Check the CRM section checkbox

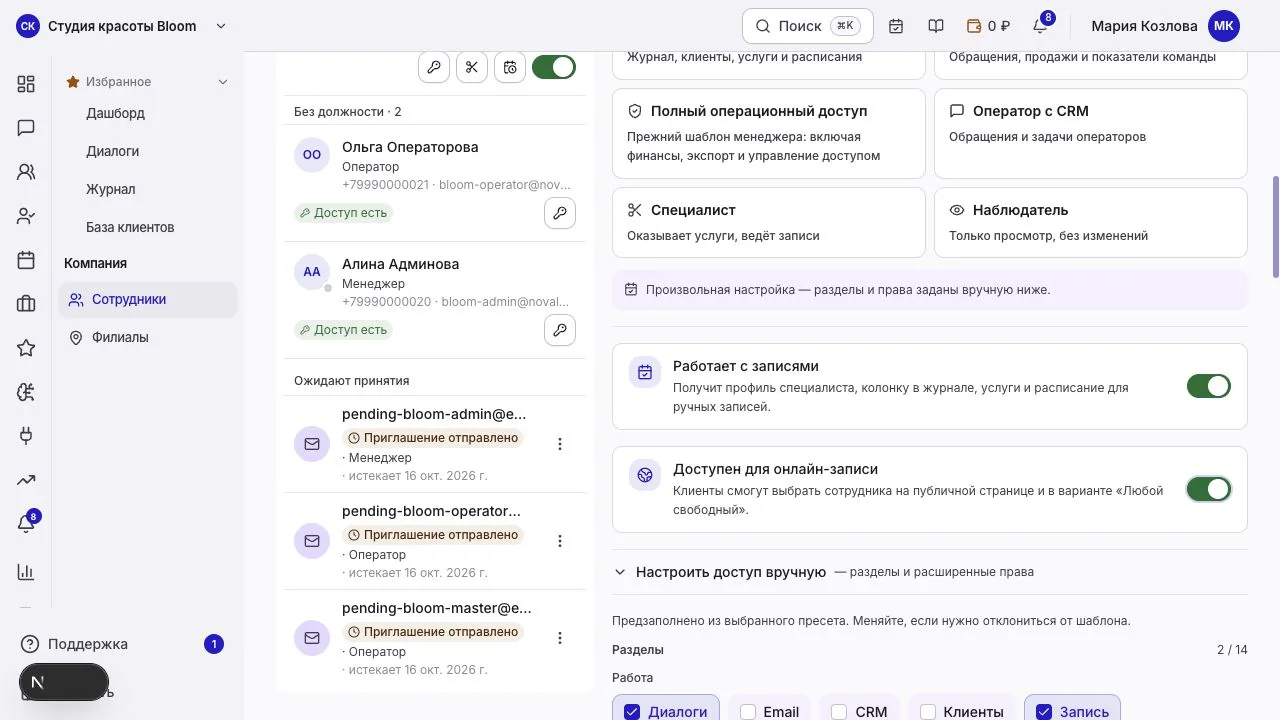839,712
